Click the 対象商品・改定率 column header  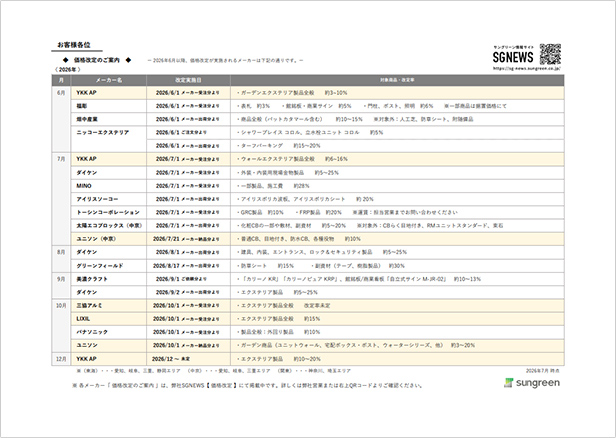(x=397, y=80)
